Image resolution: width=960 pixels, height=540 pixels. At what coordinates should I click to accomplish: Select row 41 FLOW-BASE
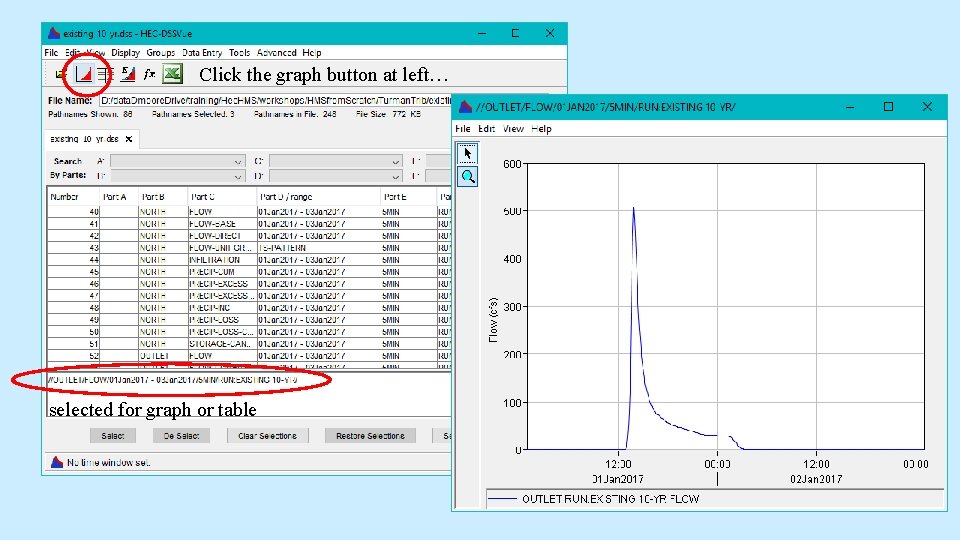point(250,224)
